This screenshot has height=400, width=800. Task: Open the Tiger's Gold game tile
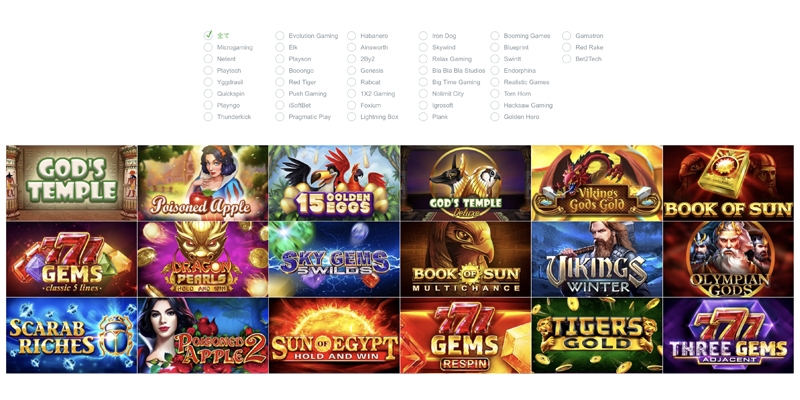(597, 336)
